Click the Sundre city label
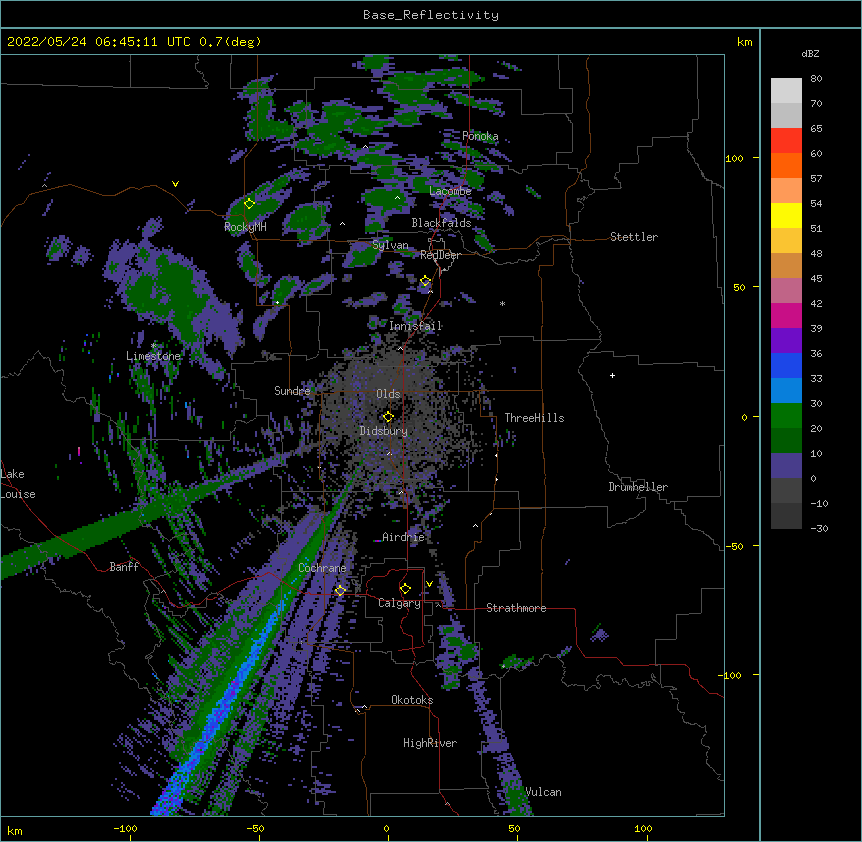Screen dimensions: 862x842 [x=292, y=391]
